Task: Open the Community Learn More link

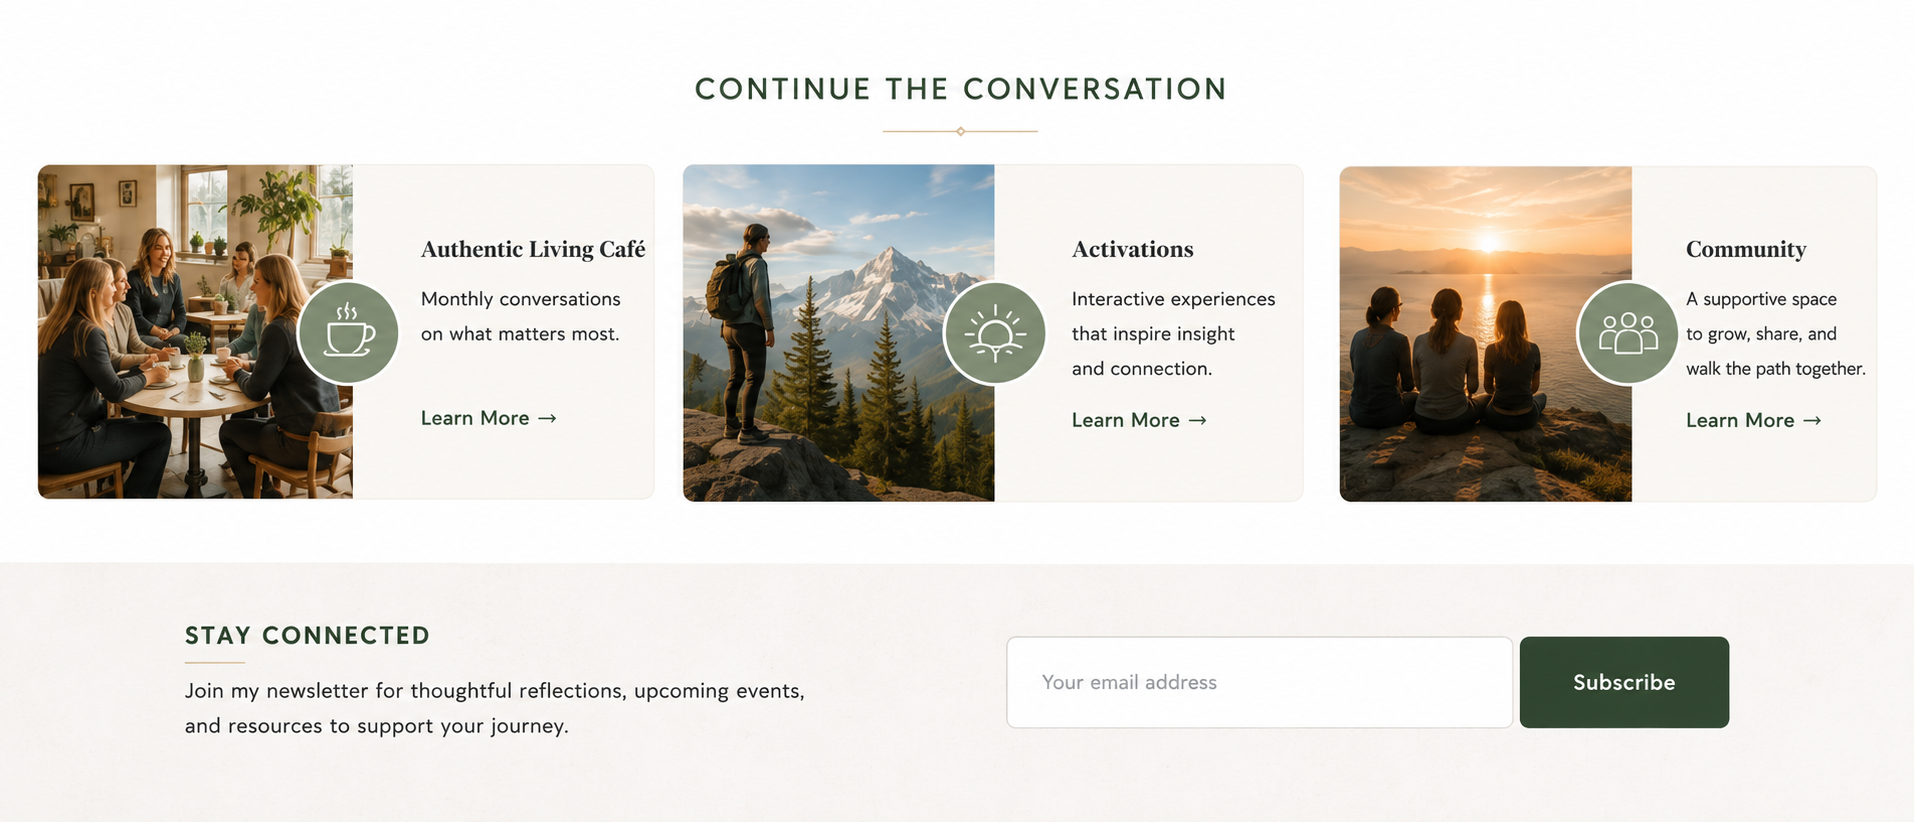Action: pyautogui.click(x=1753, y=420)
